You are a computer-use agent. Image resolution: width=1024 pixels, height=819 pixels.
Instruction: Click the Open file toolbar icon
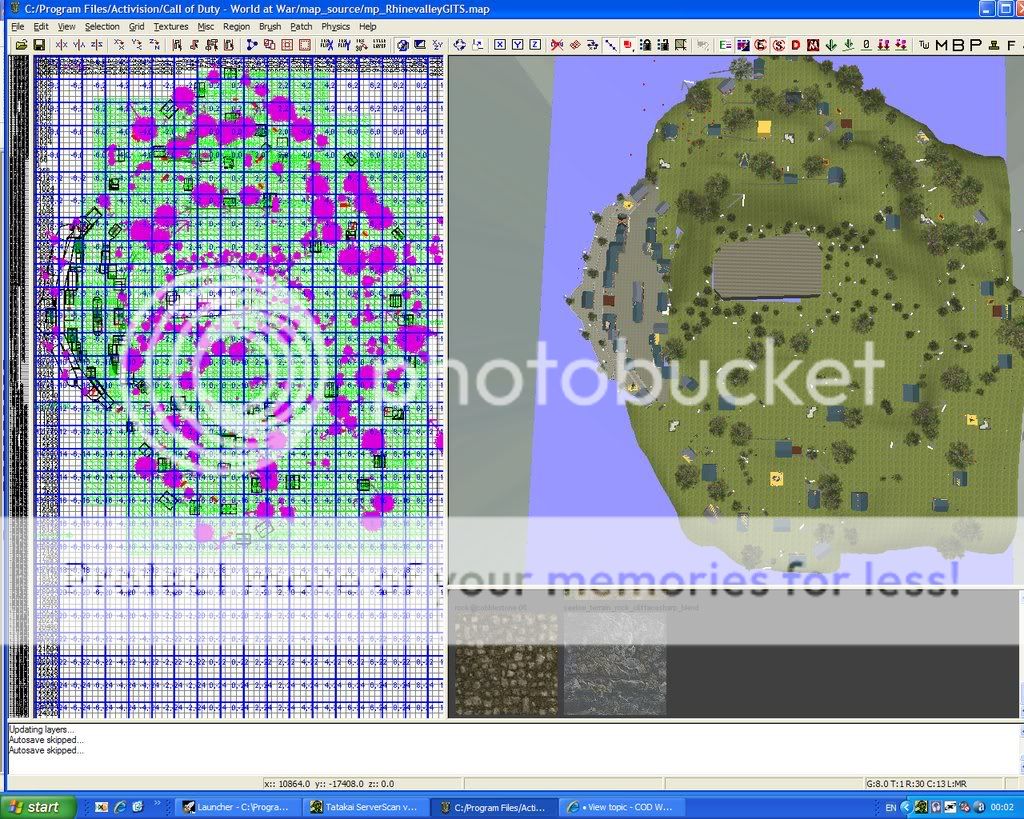[x=18, y=45]
